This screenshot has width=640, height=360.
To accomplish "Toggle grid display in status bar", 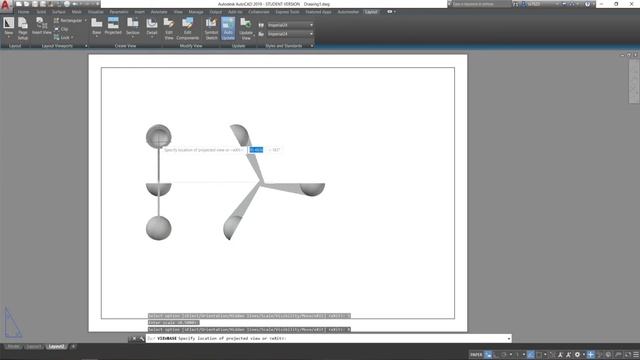I will pyautogui.click(x=489, y=355).
